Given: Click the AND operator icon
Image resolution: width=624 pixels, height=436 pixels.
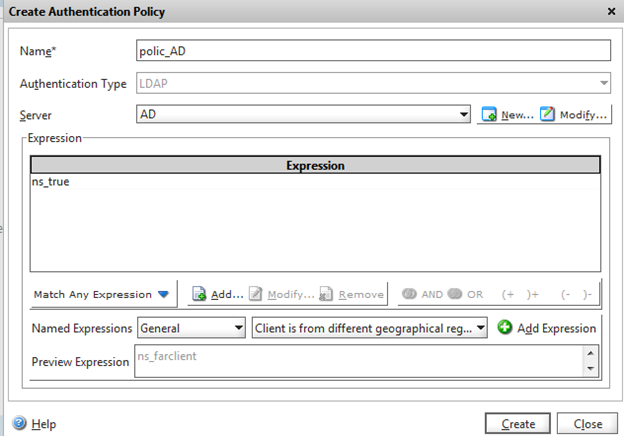Looking at the screenshot, I should point(409,294).
